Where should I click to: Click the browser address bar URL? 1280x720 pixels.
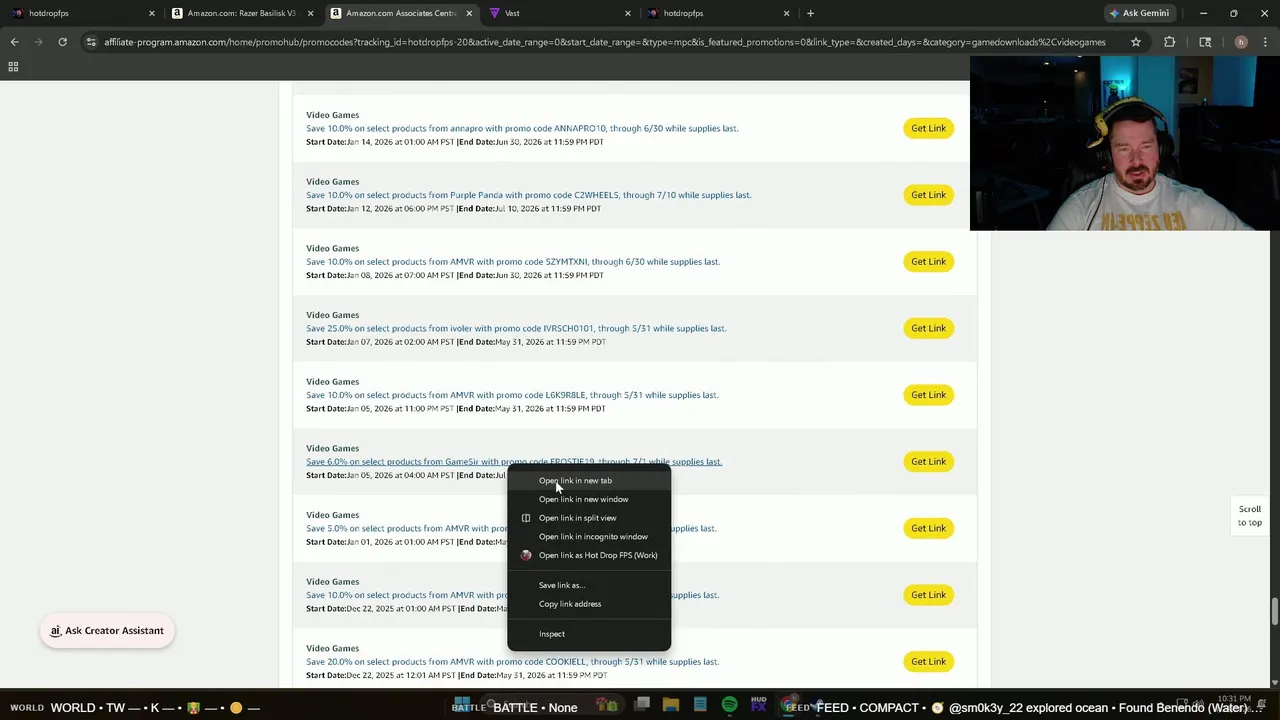[605, 42]
